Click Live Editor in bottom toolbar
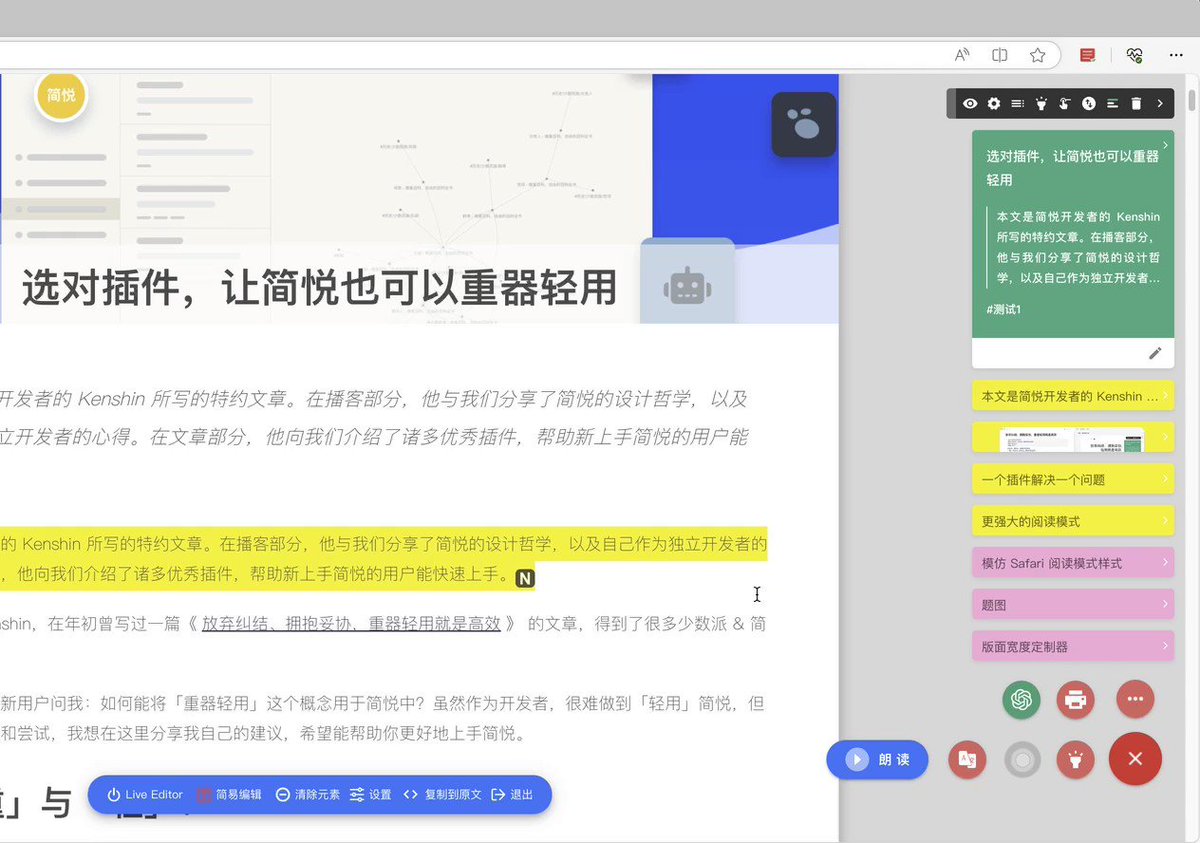The image size is (1200, 843). (145, 795)
